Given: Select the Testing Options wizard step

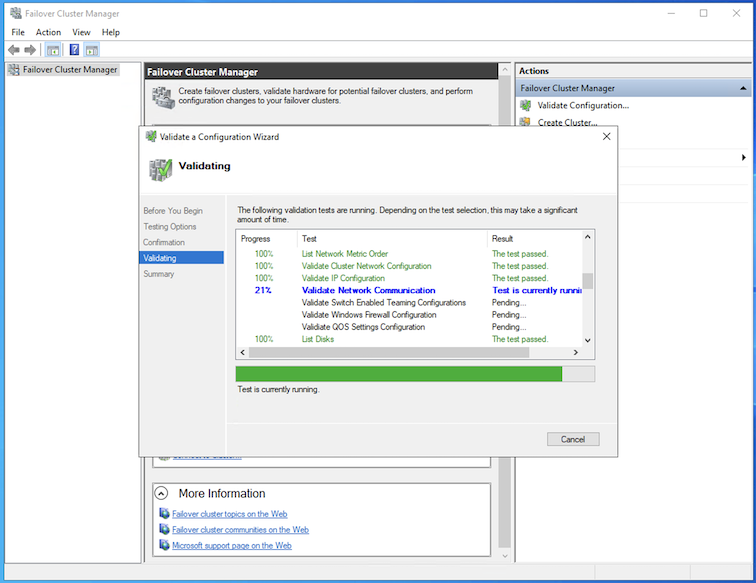Looking at the screenshot, I should pos(170,226).
